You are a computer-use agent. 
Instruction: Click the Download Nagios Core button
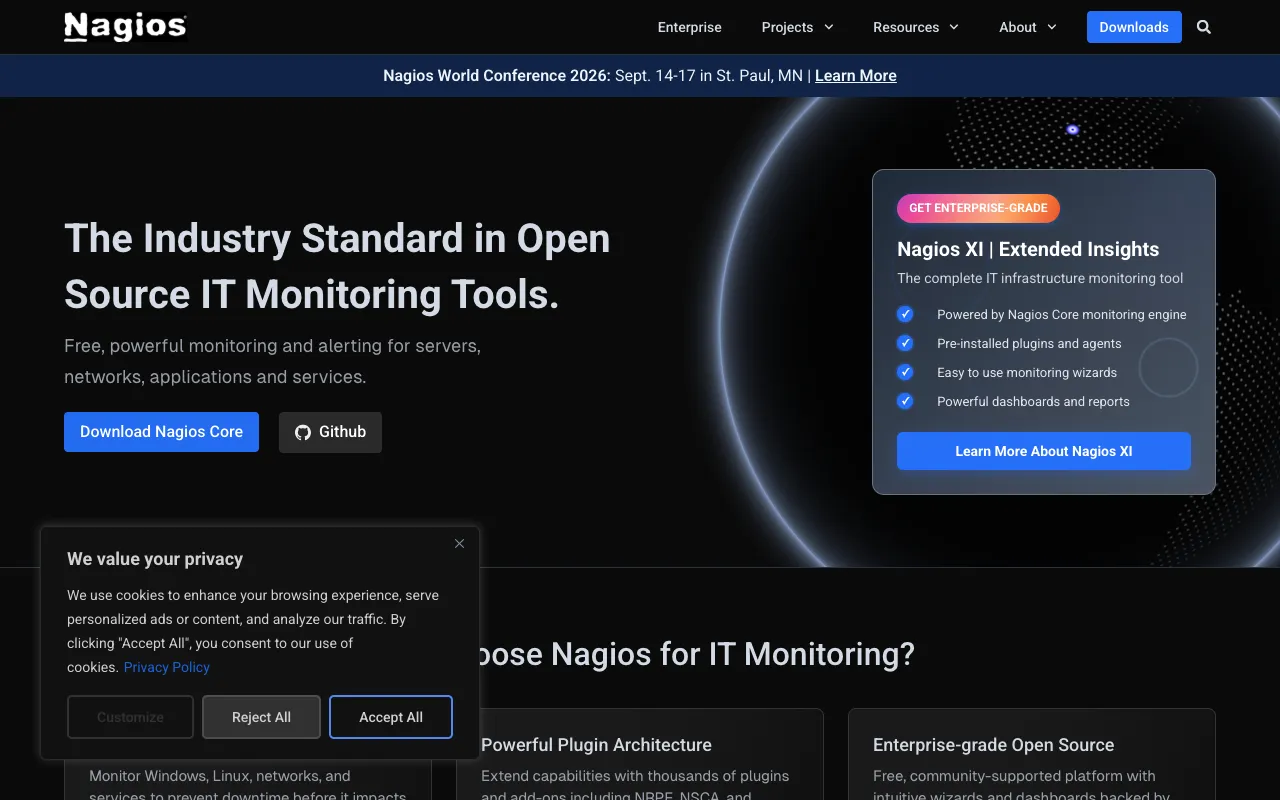161,432
